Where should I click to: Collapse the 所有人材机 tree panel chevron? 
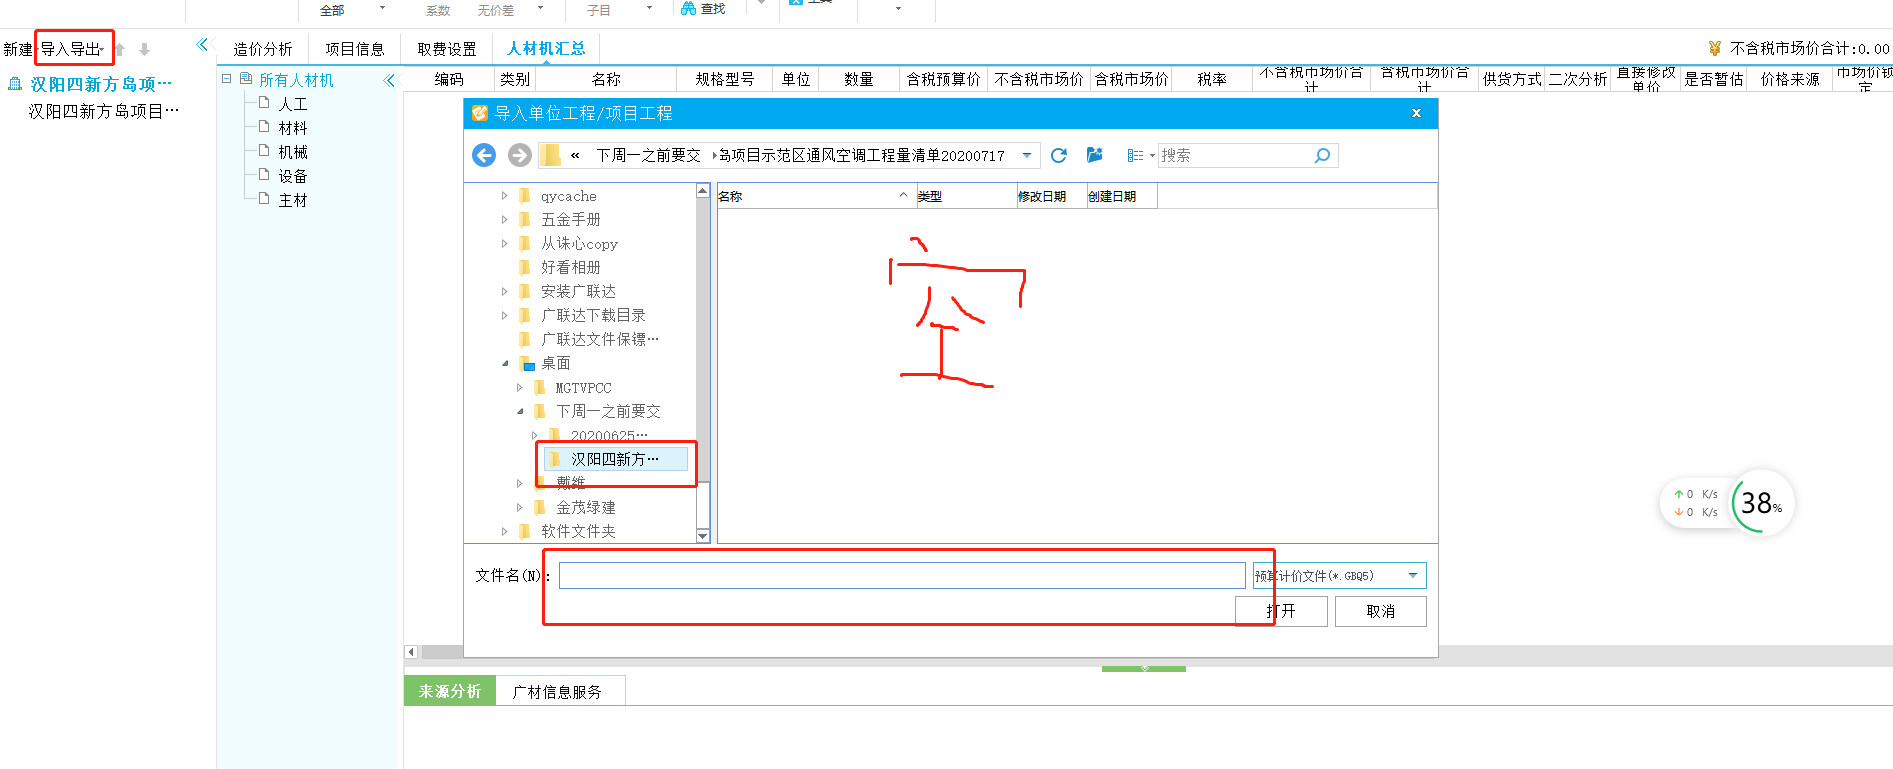tap(389, 80)
